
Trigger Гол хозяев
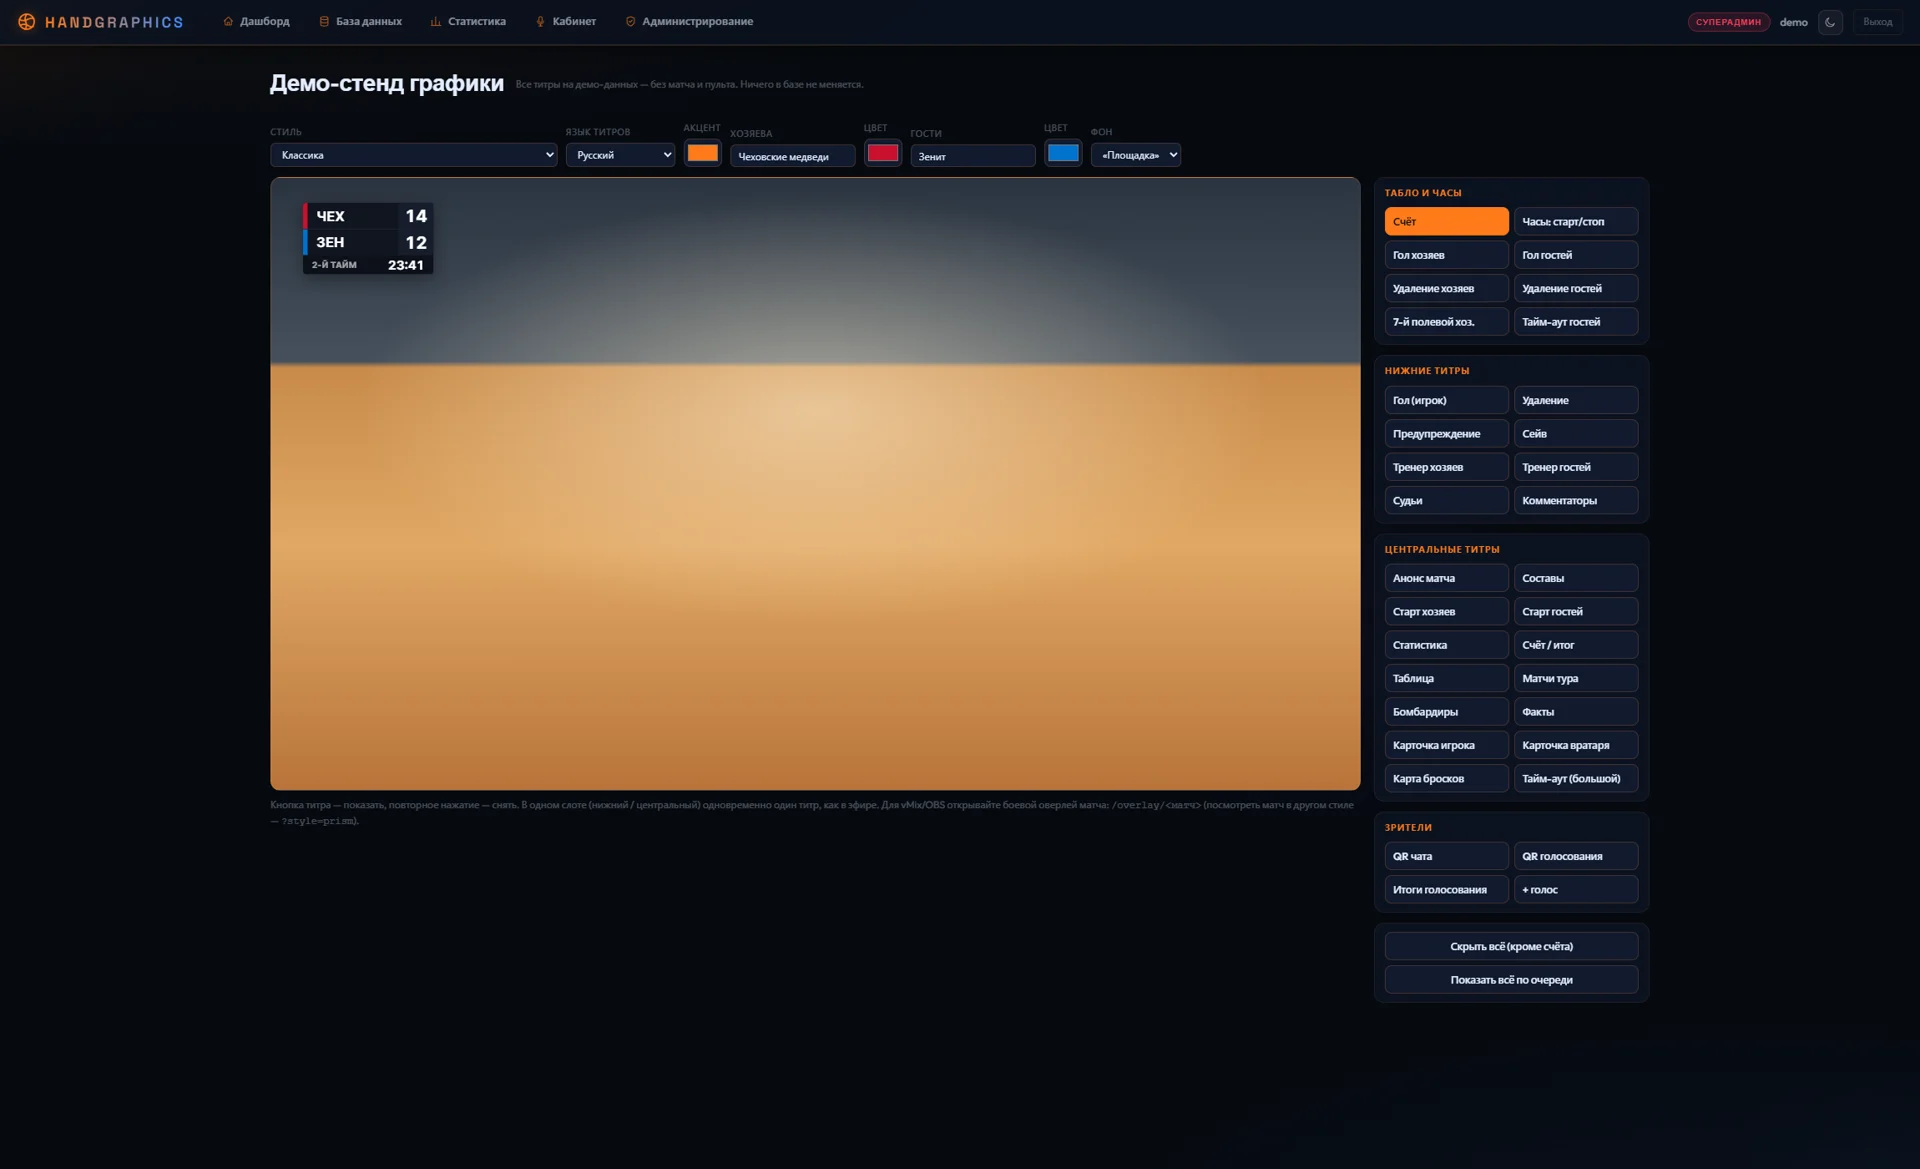click(x=1446, y=255)
